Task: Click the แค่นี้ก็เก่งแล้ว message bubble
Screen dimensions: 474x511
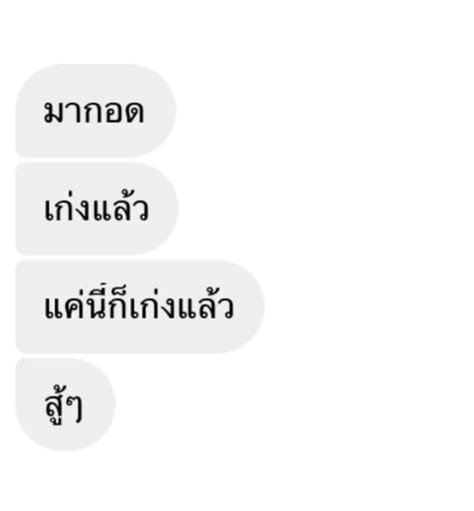Action: pyautogui.click(x=140, y=306)
